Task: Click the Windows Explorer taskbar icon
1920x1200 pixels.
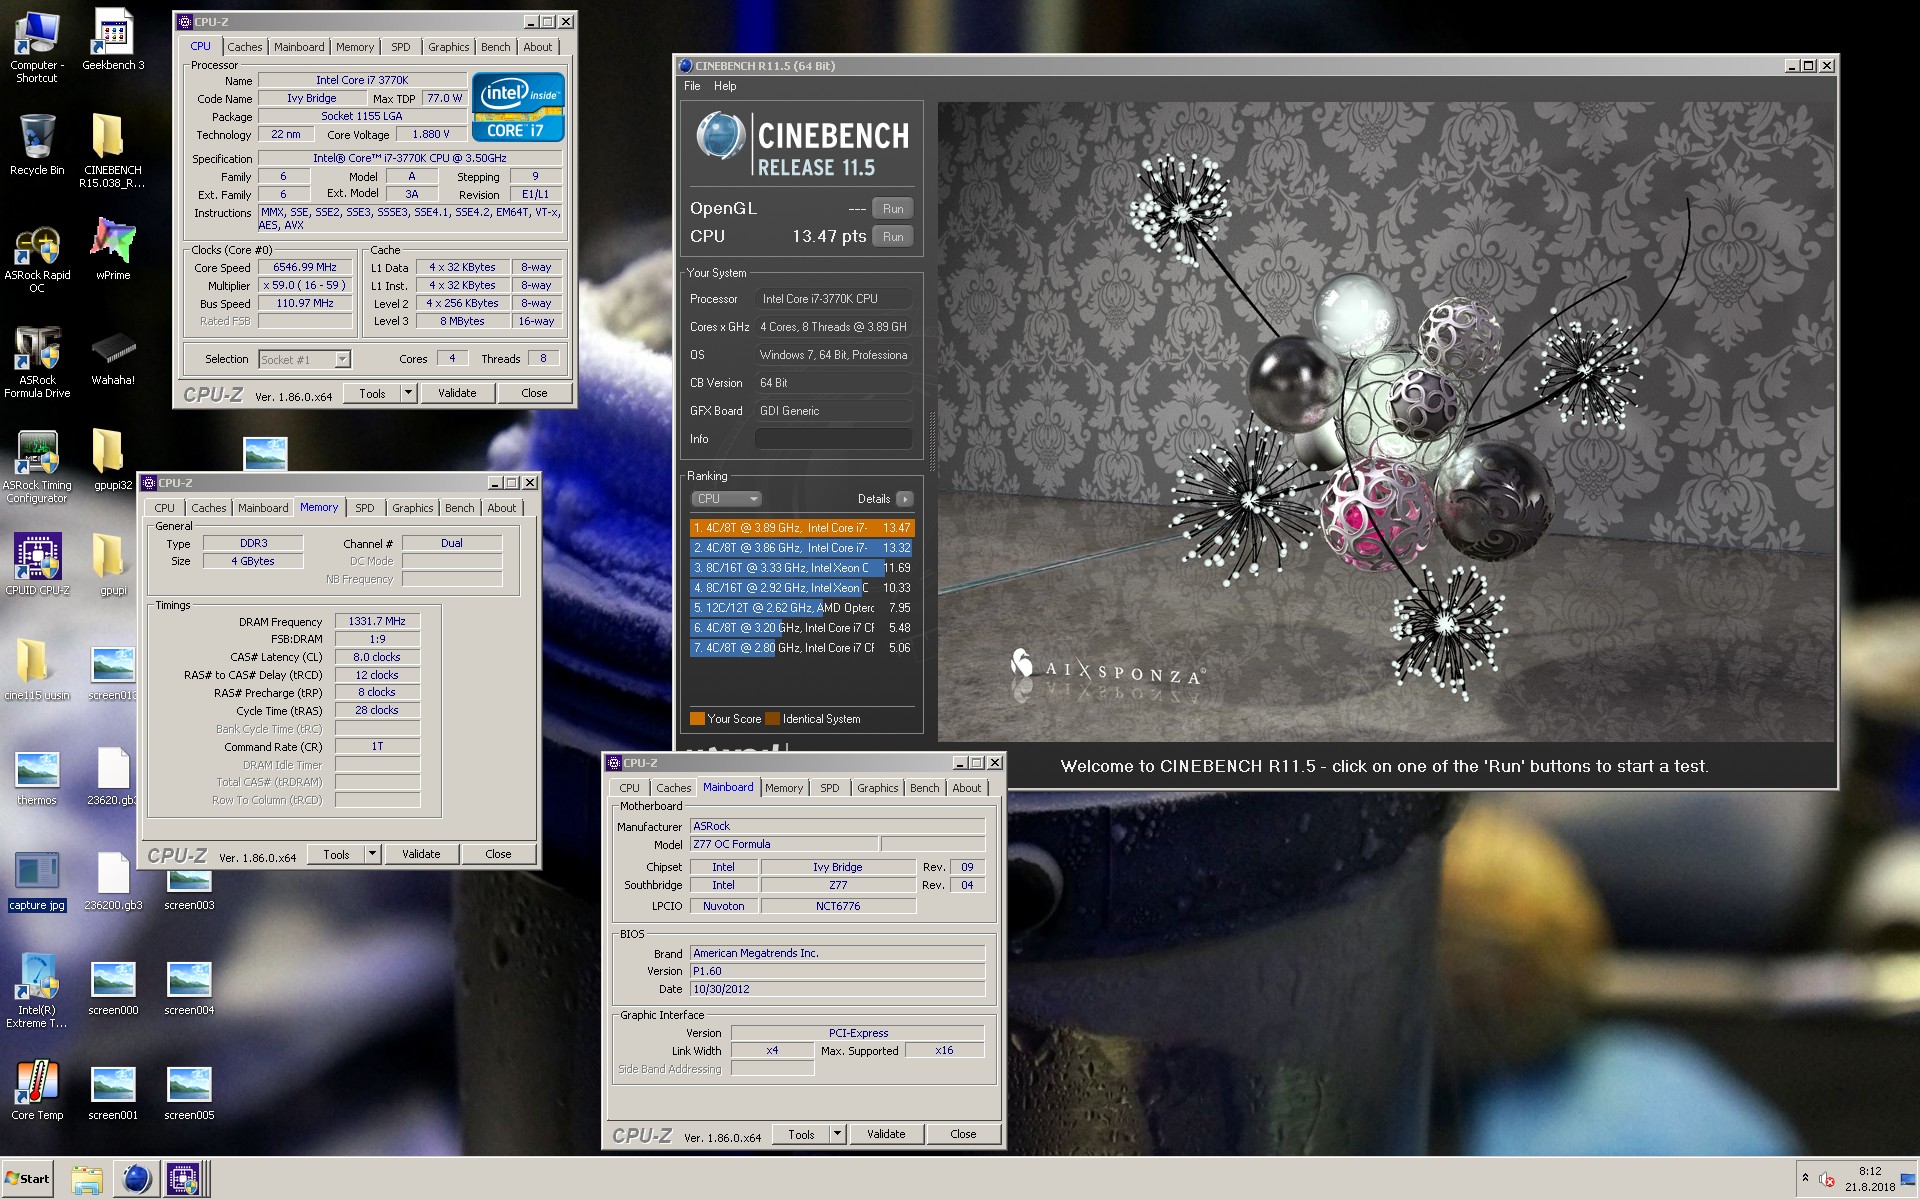Action: tap(87, 1179)
